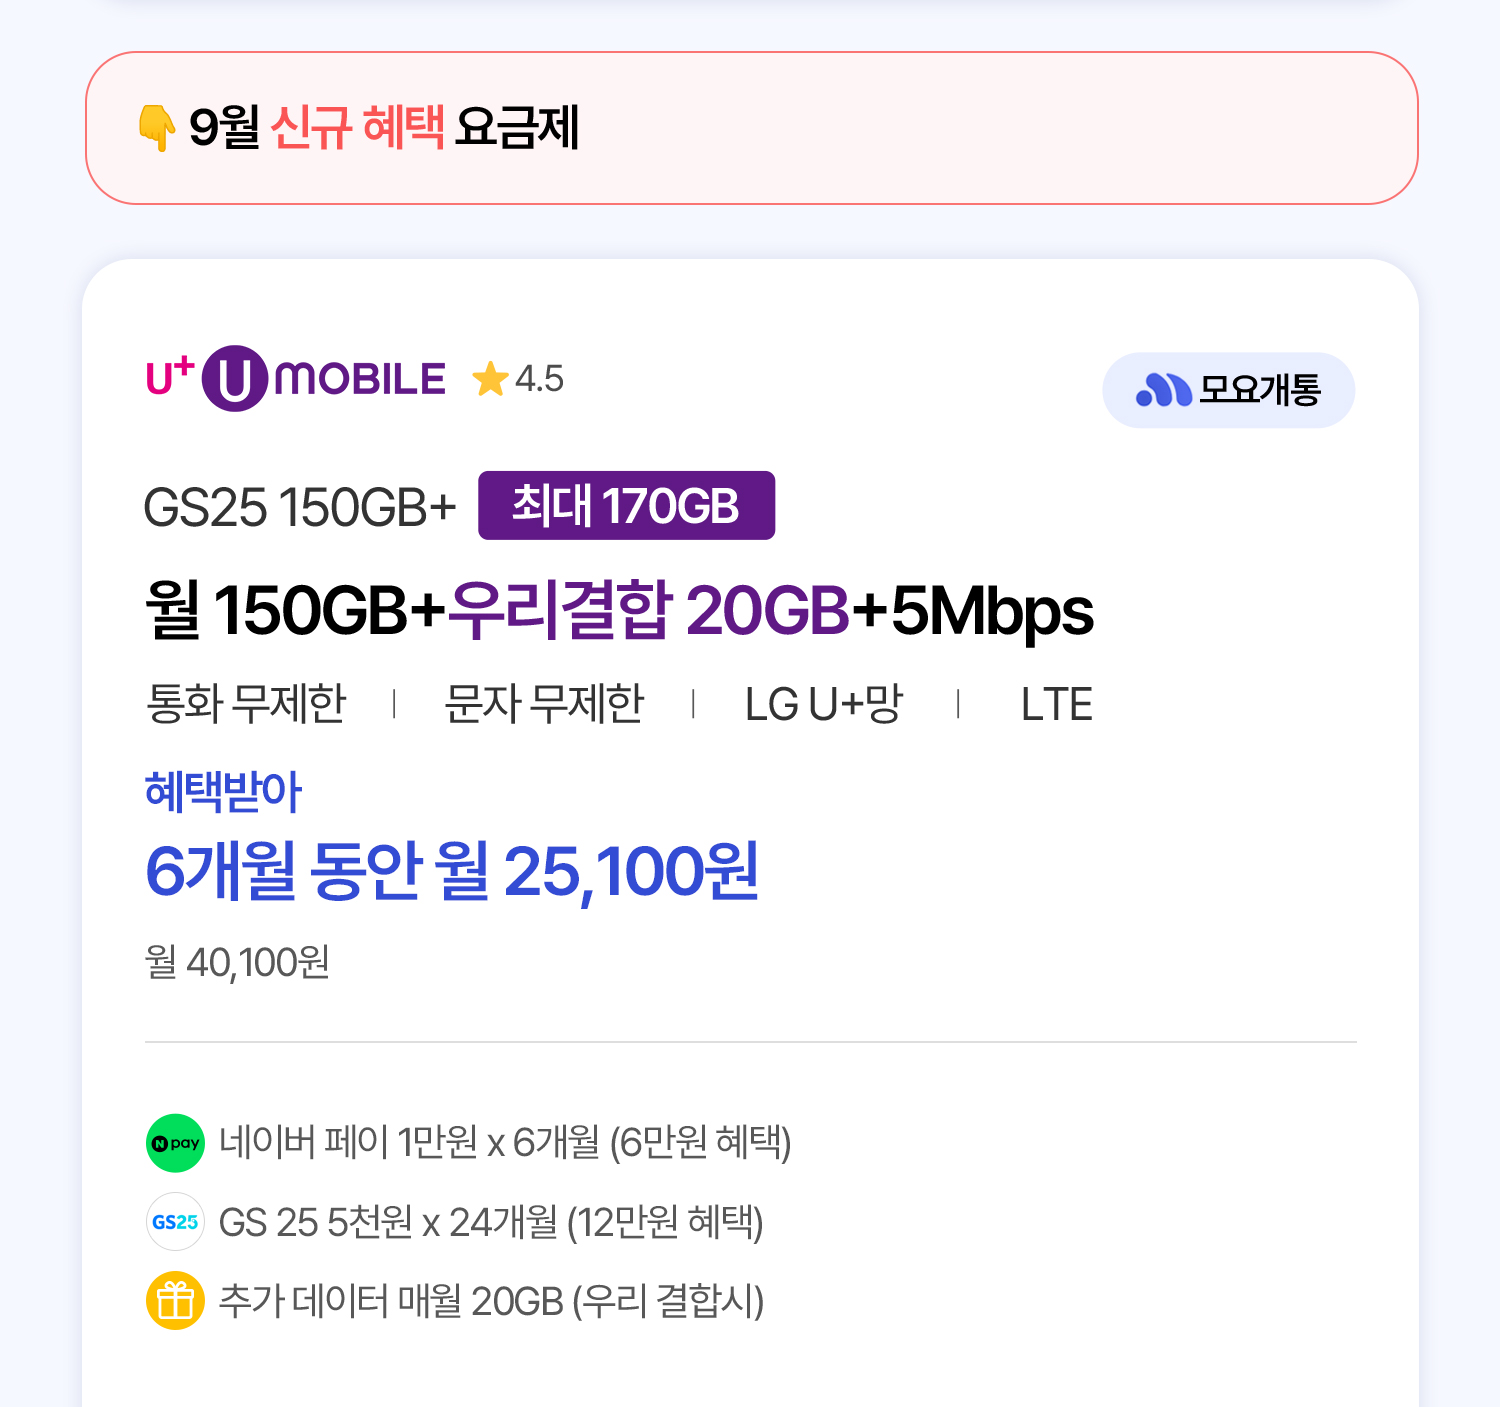
Task: Click the pointing hand emoji
Action: 157,128
